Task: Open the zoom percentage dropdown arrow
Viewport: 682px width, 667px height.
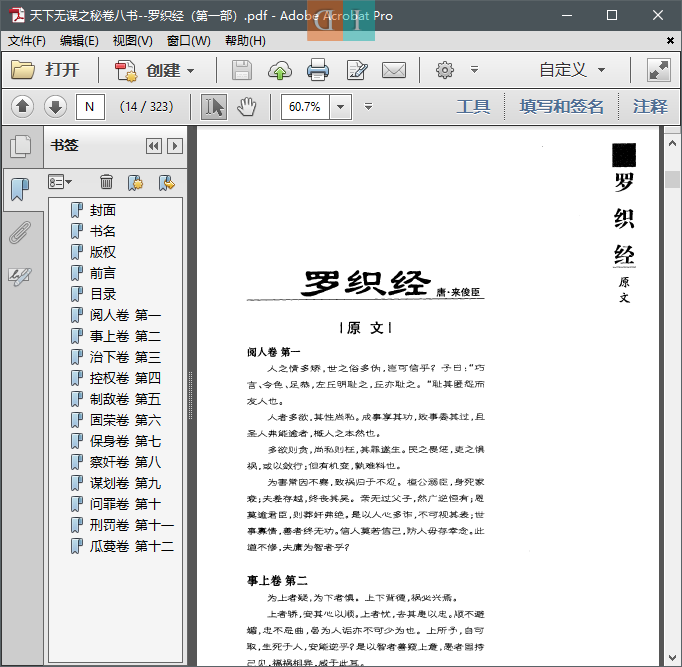Action: coord(341,107)
